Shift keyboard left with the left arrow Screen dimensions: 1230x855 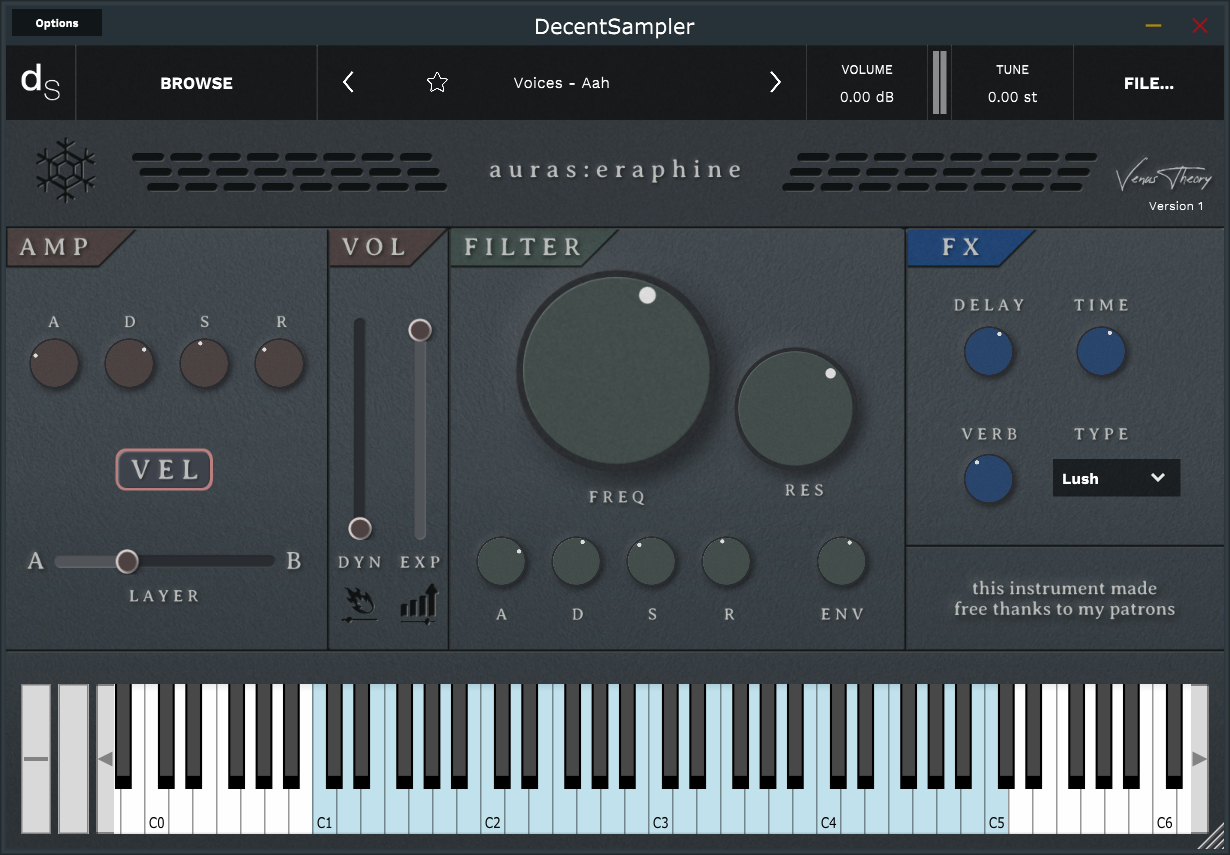pyautogui.click(x=105, y=759)
